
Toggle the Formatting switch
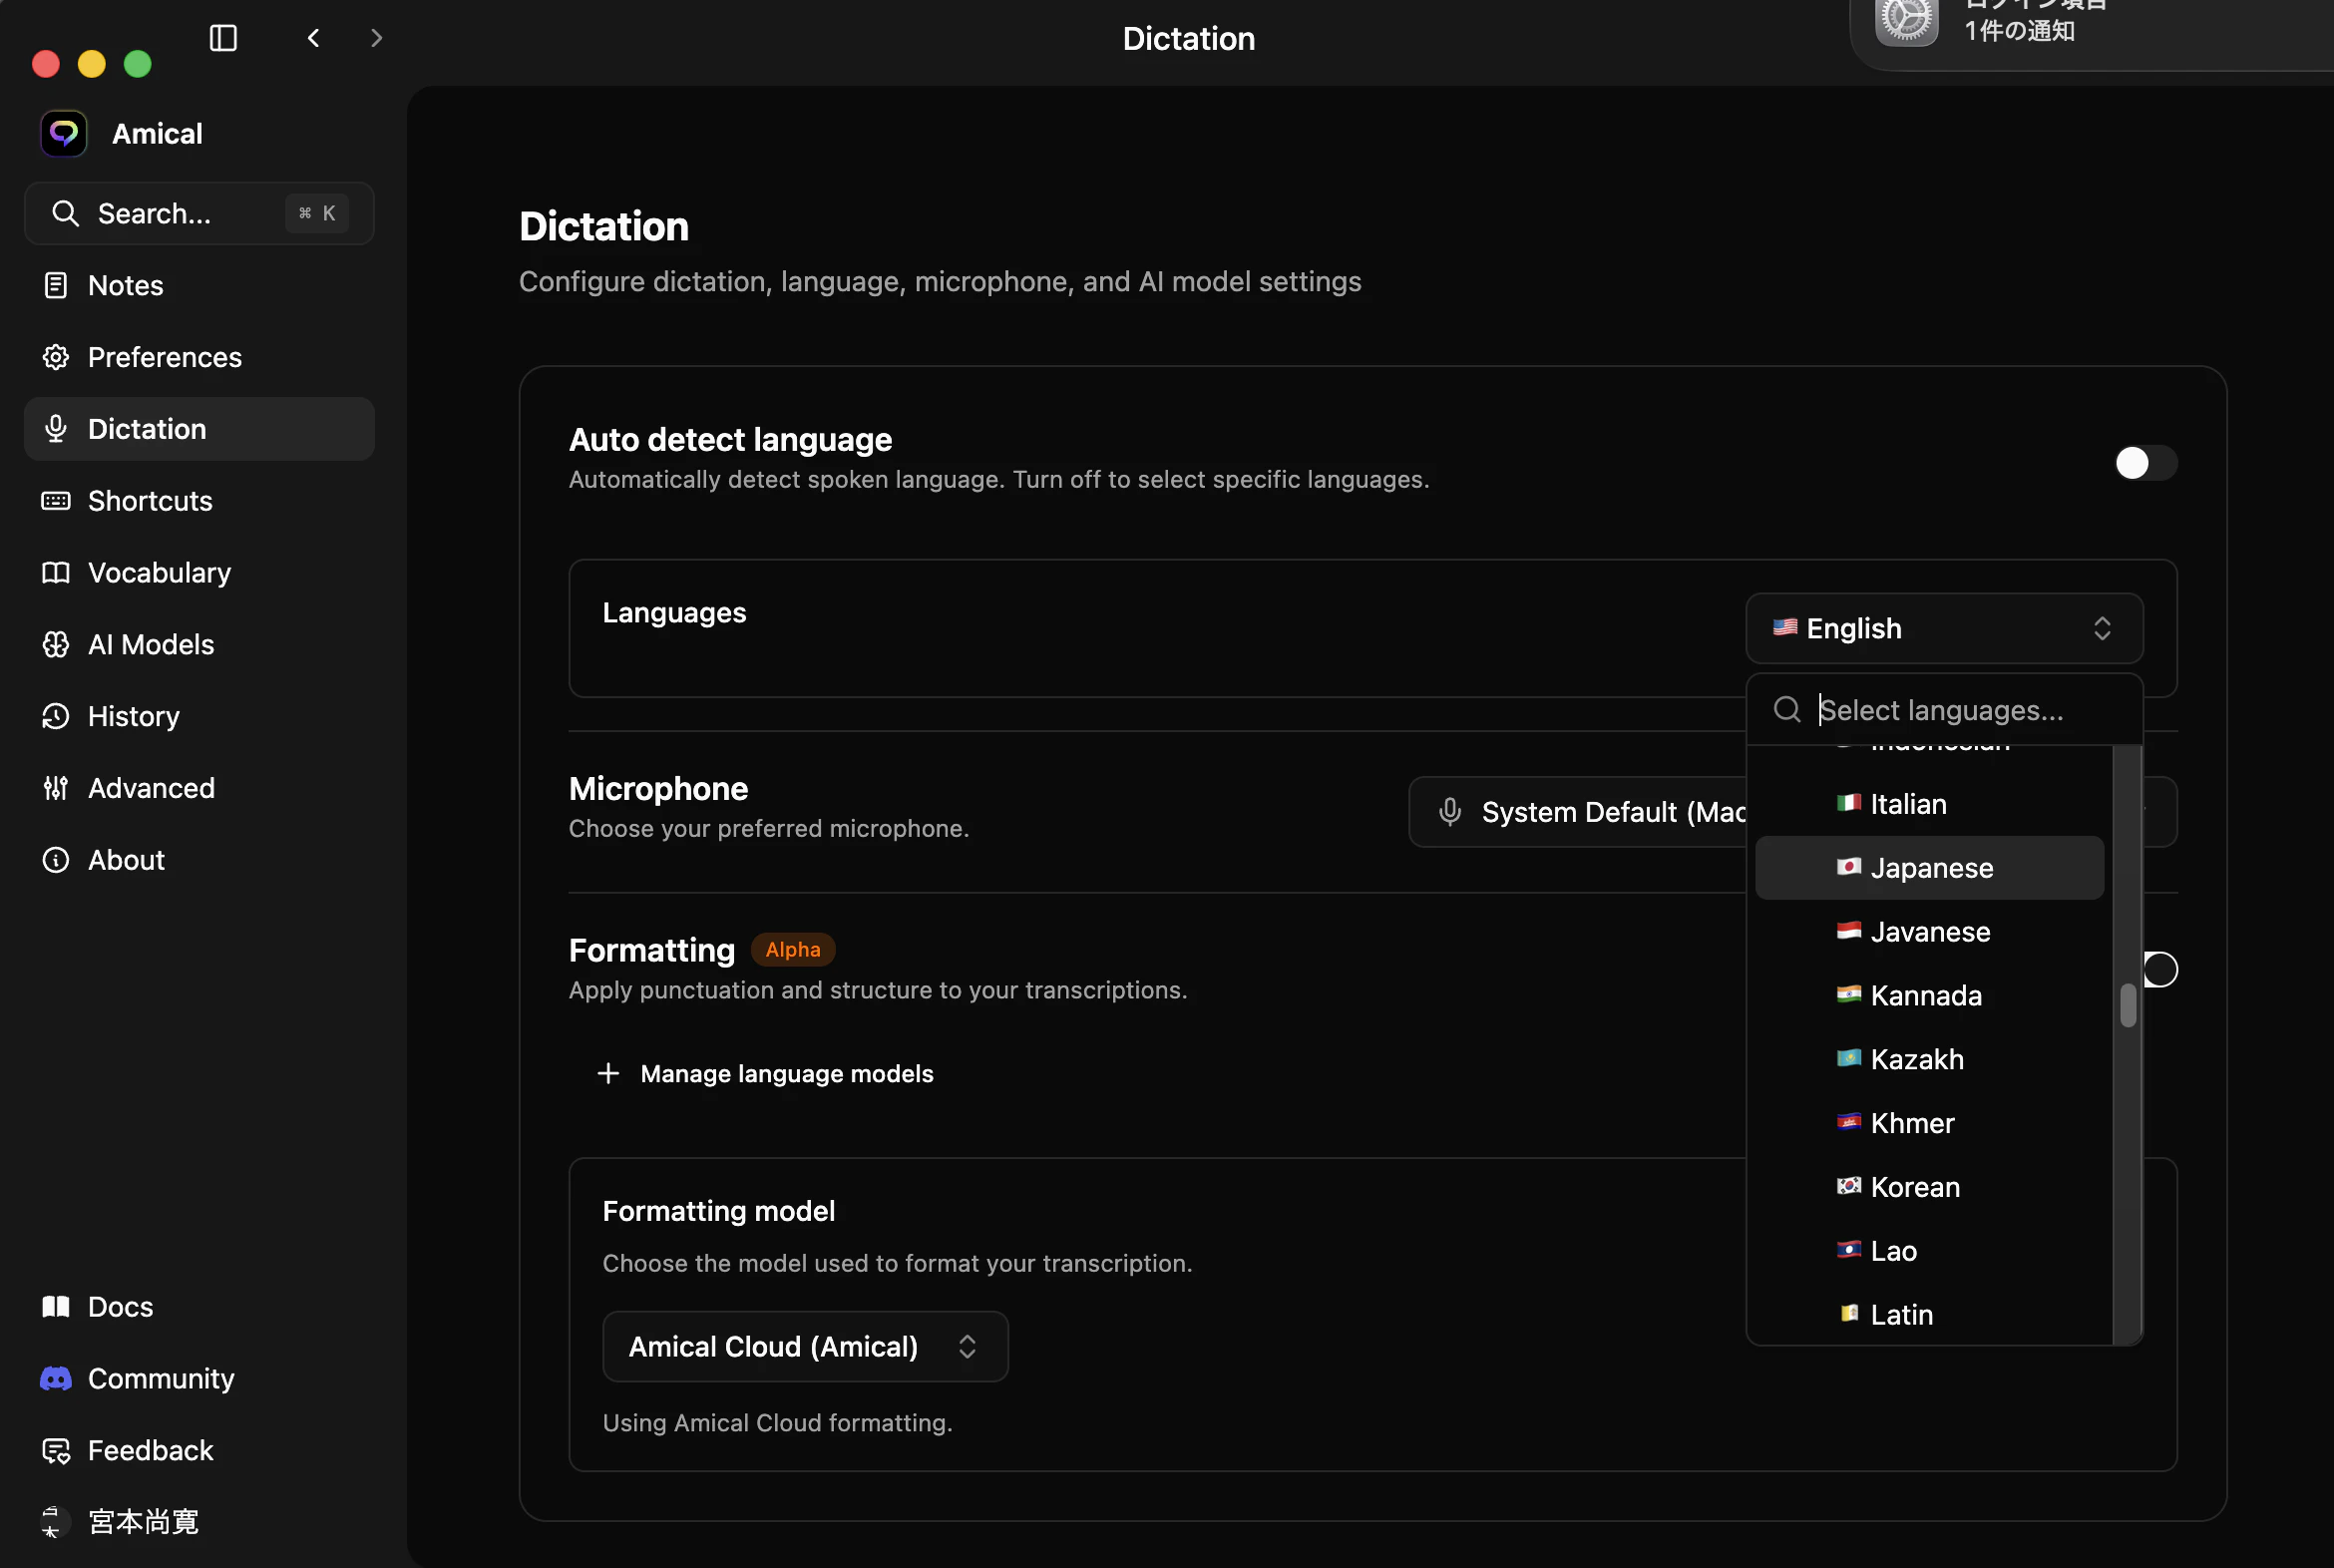(2161, 969)
